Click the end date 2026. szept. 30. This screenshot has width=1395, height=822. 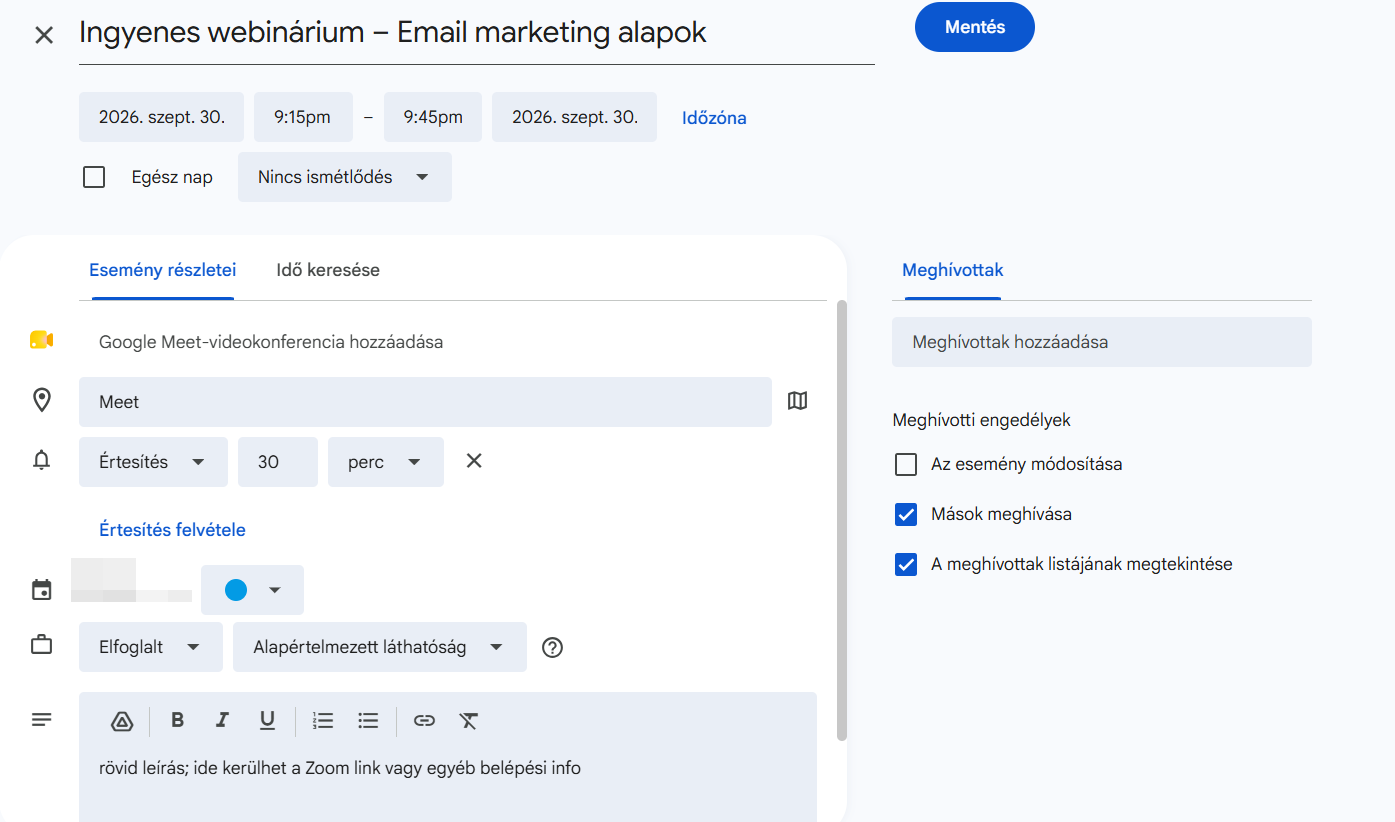tap(575, 117)
